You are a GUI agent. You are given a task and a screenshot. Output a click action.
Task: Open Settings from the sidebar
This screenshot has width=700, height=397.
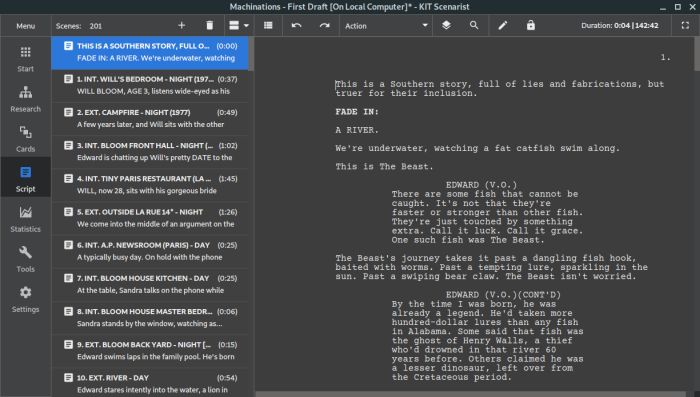point(25,299)
